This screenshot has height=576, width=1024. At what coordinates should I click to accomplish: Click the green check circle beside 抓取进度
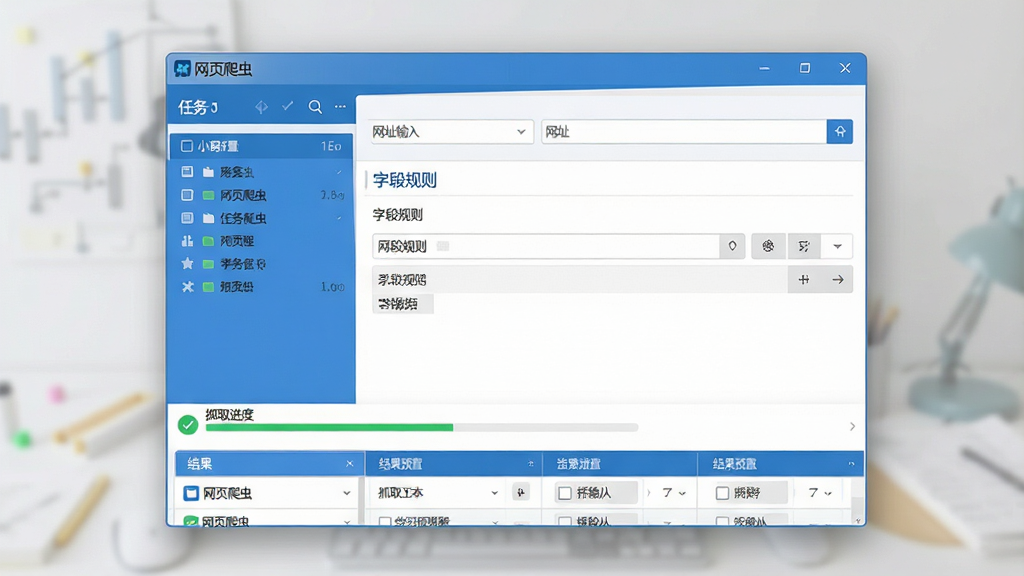point(188,425)
